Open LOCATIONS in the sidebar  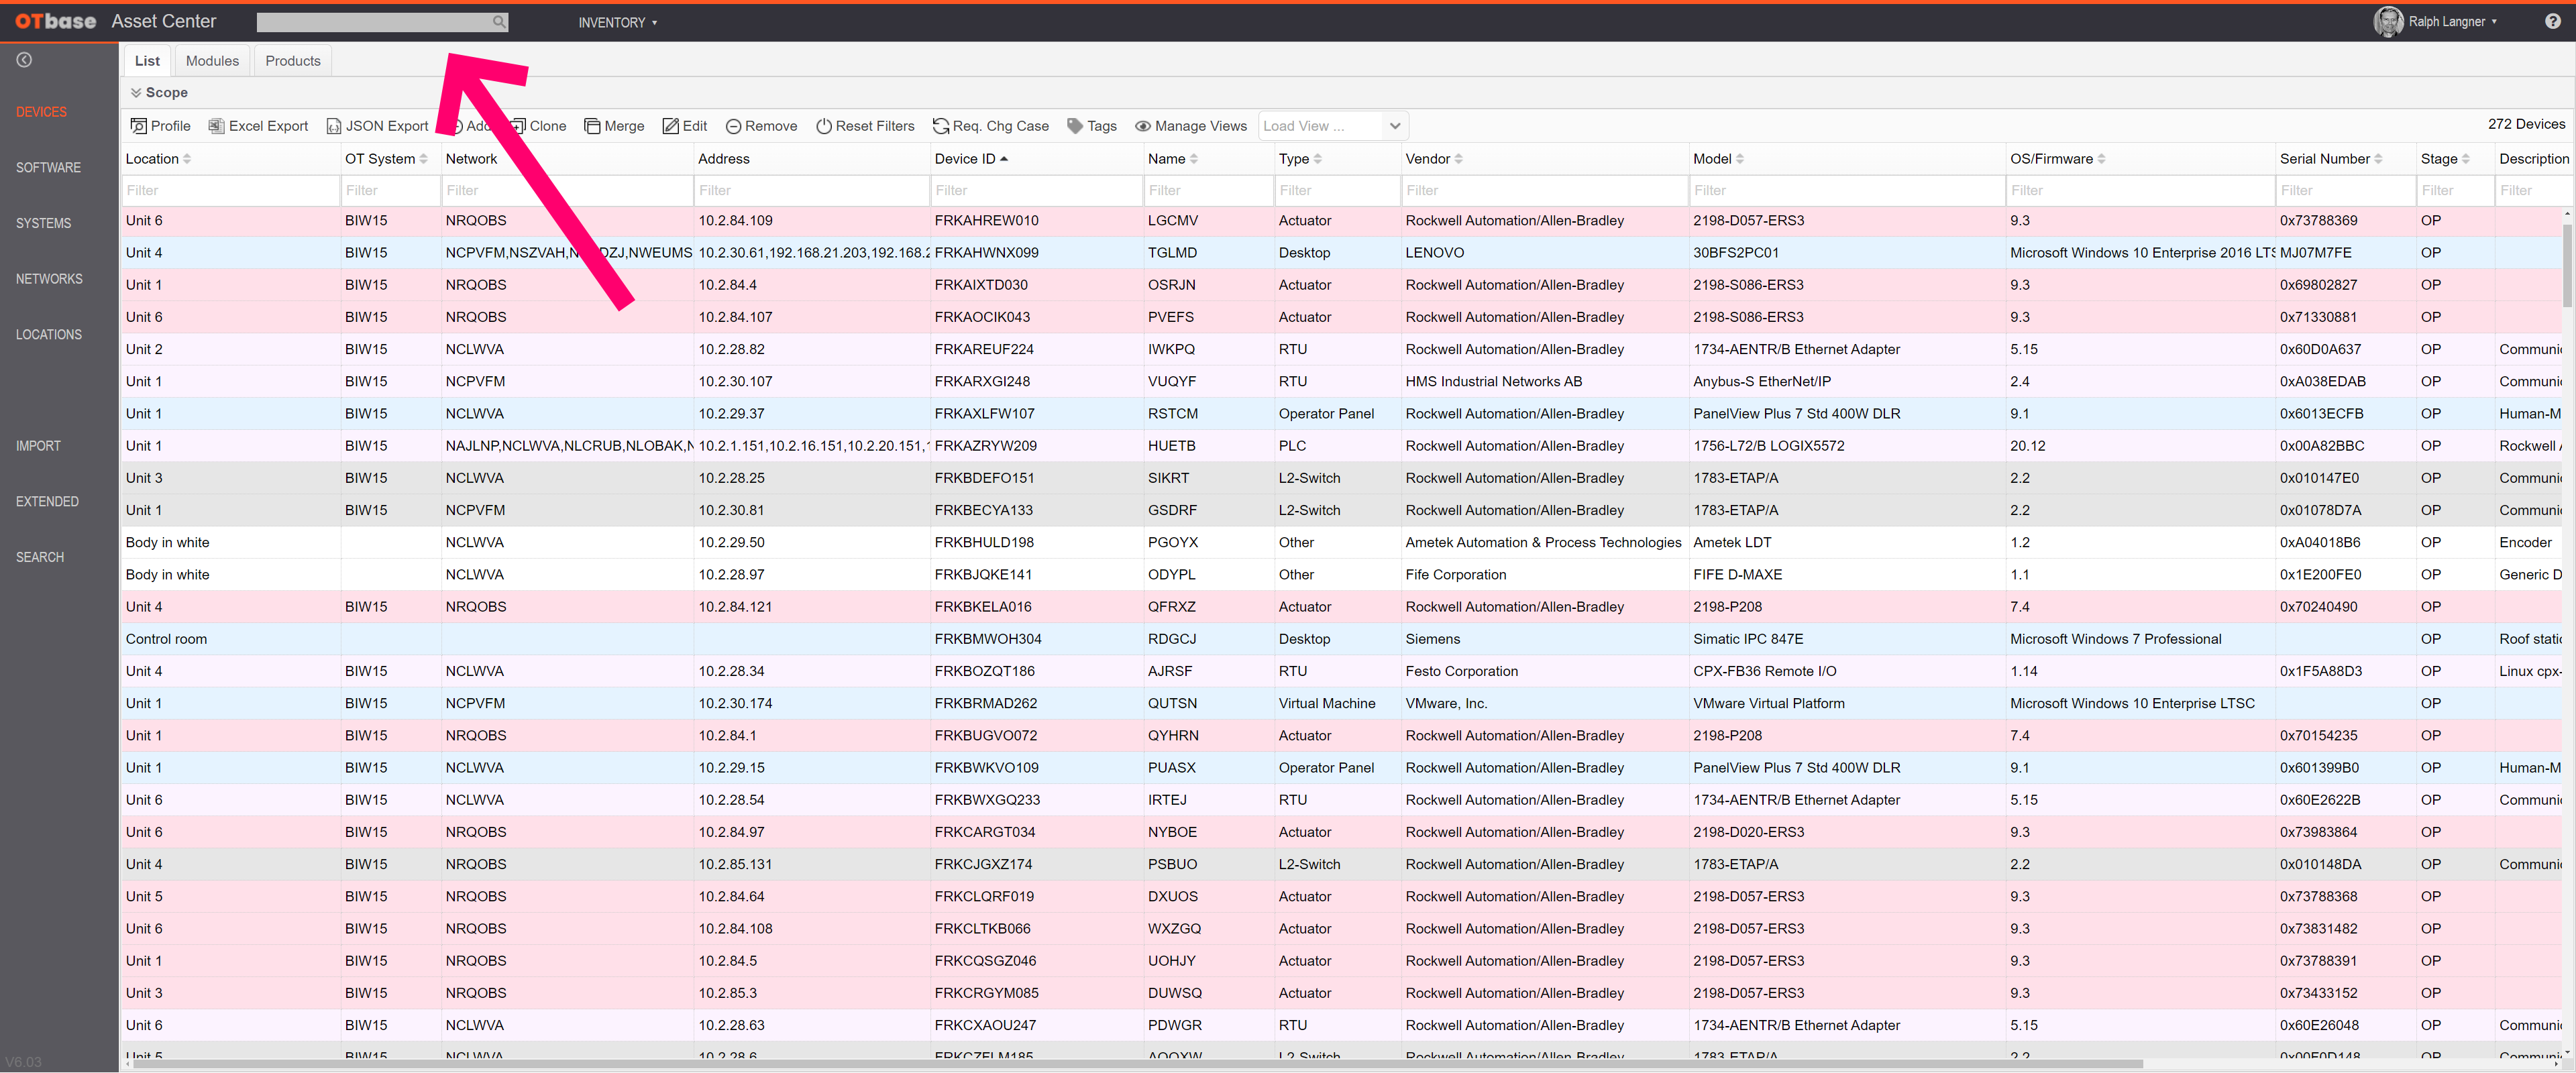pyautogui.click(x=48, y=335)
